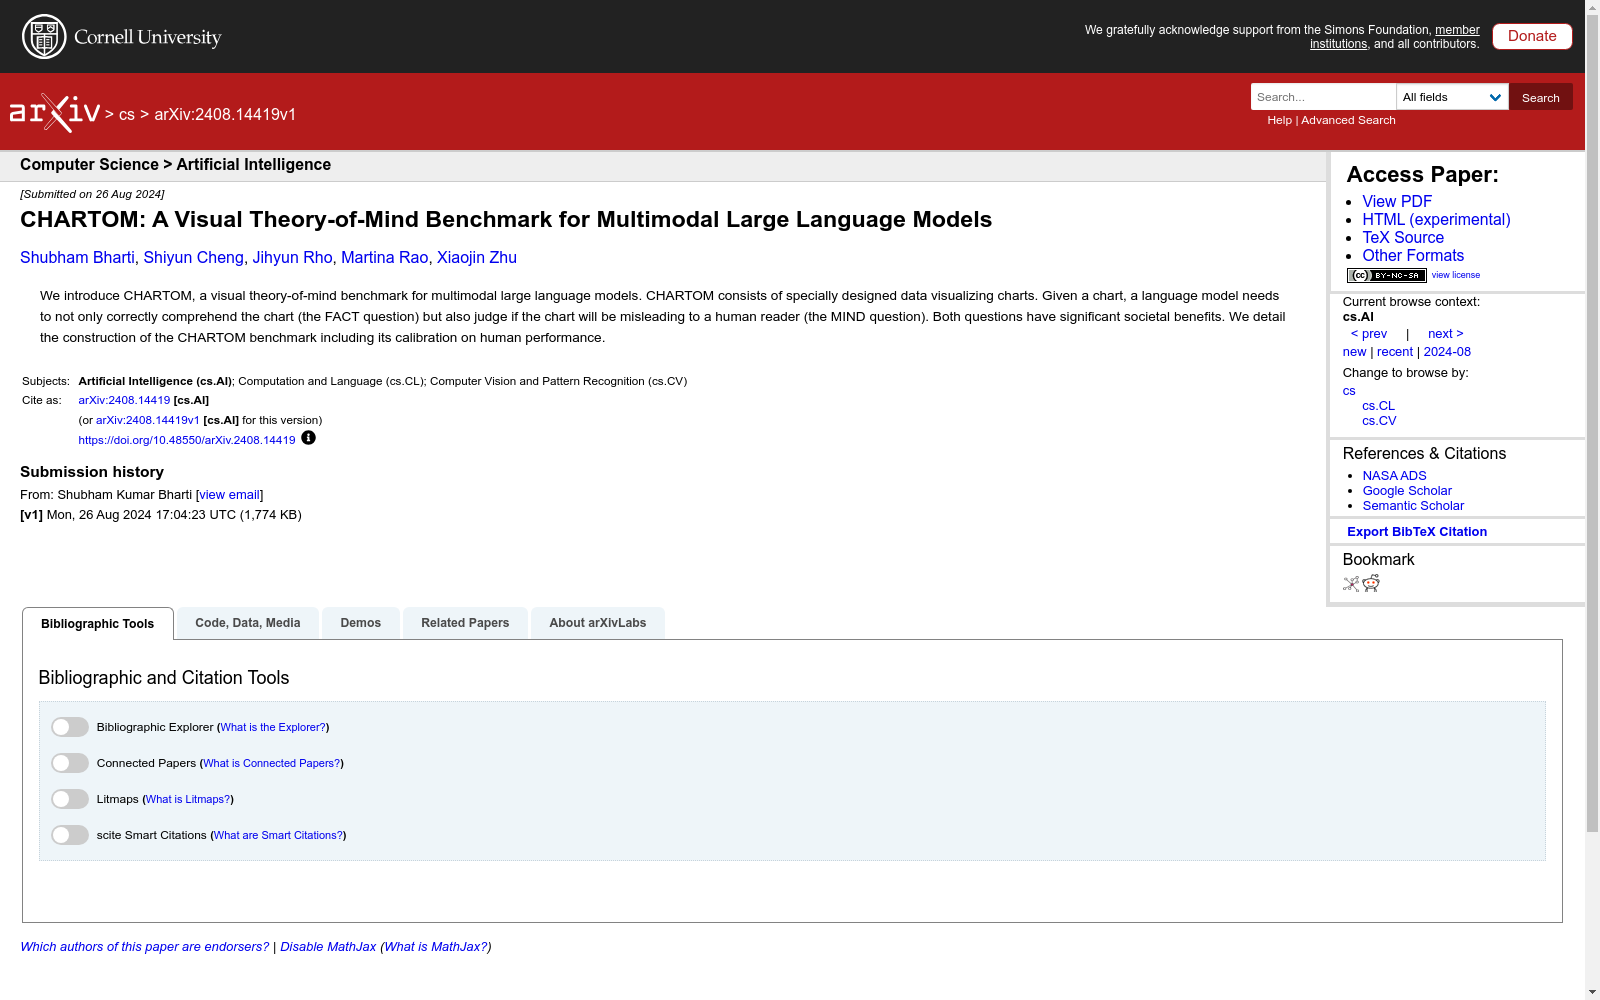Click Disable MathJax link
This screenshot has width=1600, height=1000.
coord(328,947)
